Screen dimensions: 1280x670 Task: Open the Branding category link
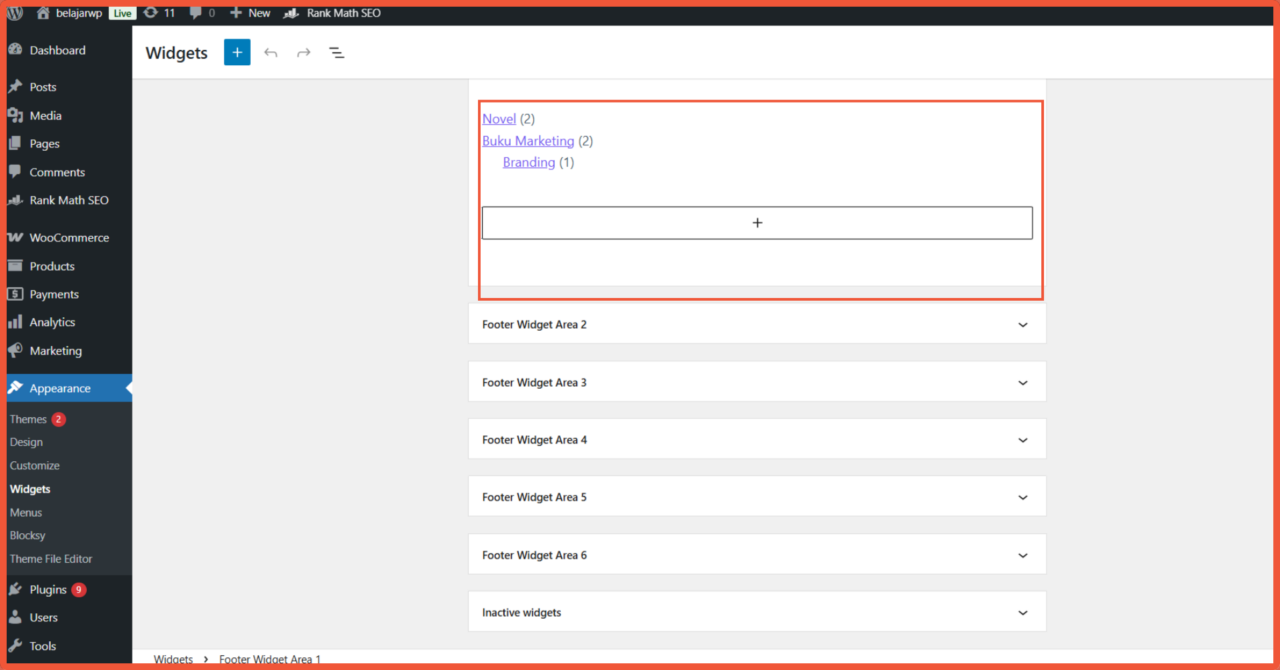pos(528,162)
